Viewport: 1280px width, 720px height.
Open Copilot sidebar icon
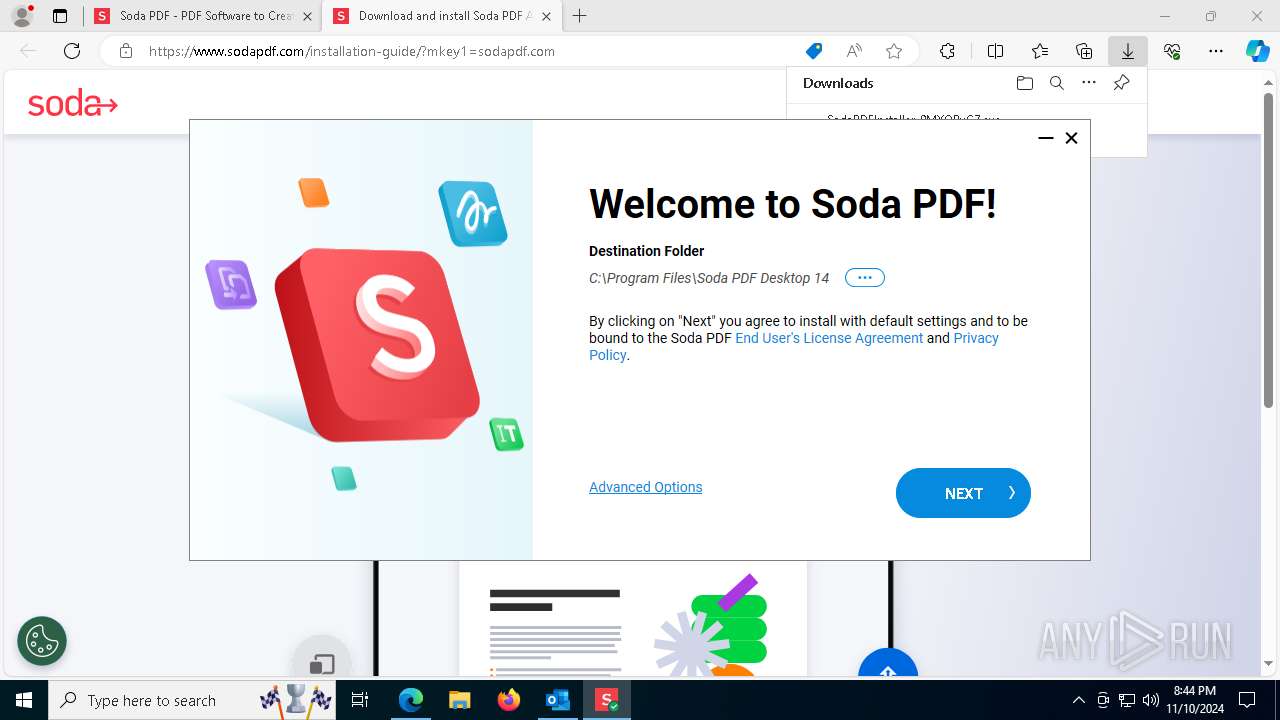pos(1257,51)
